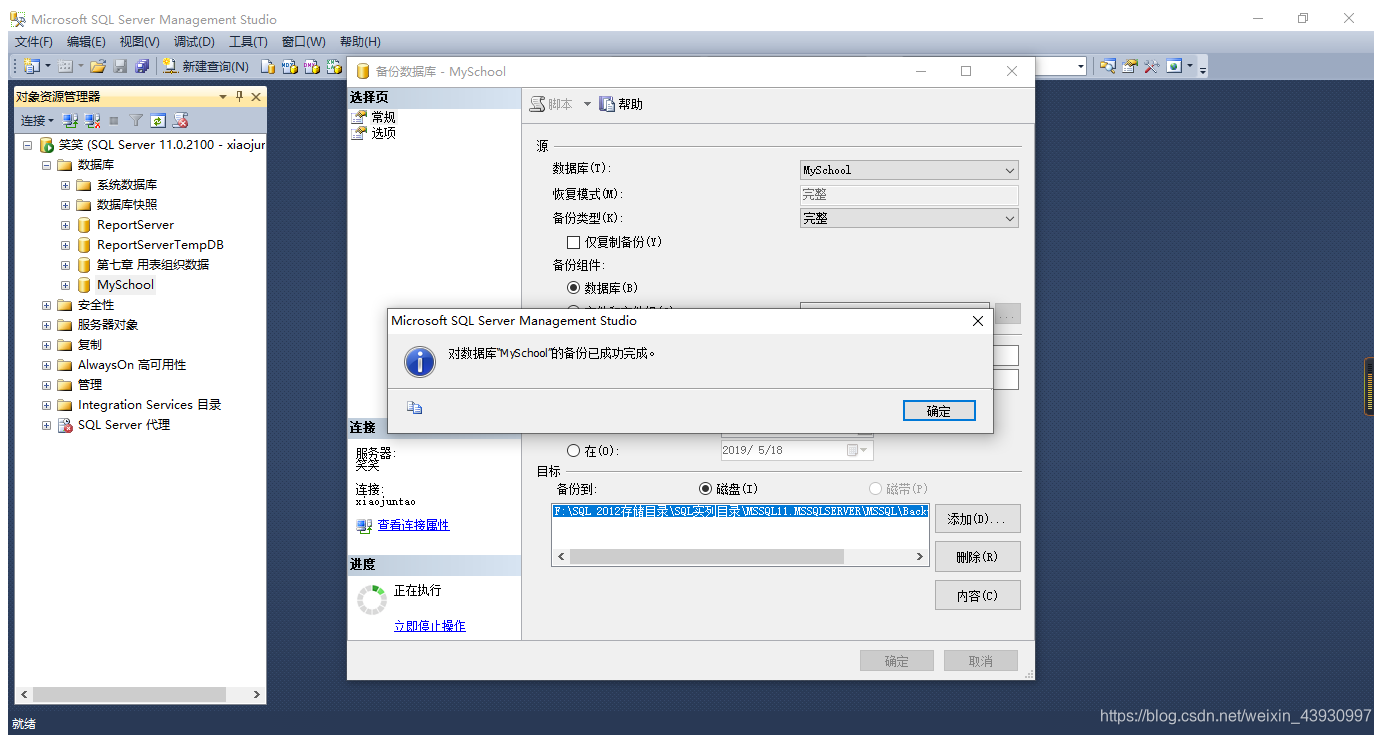The image size is (1382, 735).
Task: Click the wrench and hammer tools icon
Action: click(x=1152, y=66)
